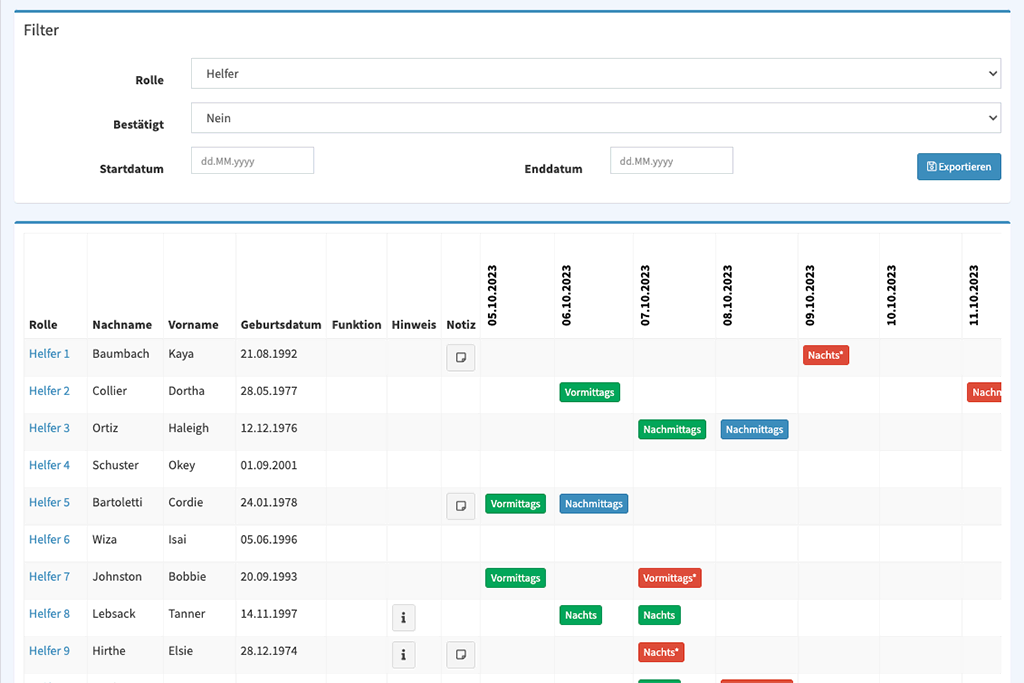The height and width of the screenshot is (683, 1024).
Task: Select Ortiz's blue Nachmittags shift
Action: [754, 430]
